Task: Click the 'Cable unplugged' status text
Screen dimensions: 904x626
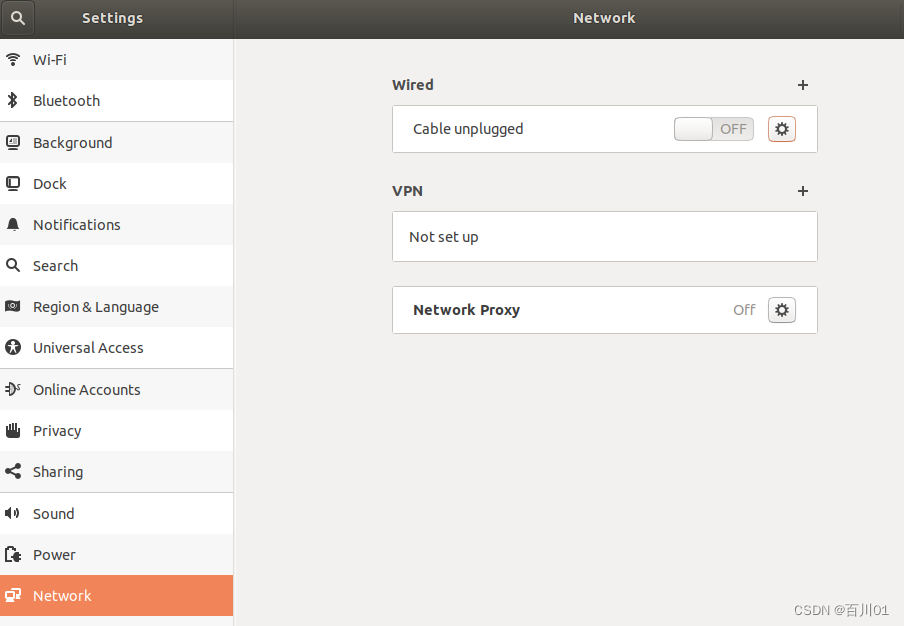Action: (x=468, y=129)
